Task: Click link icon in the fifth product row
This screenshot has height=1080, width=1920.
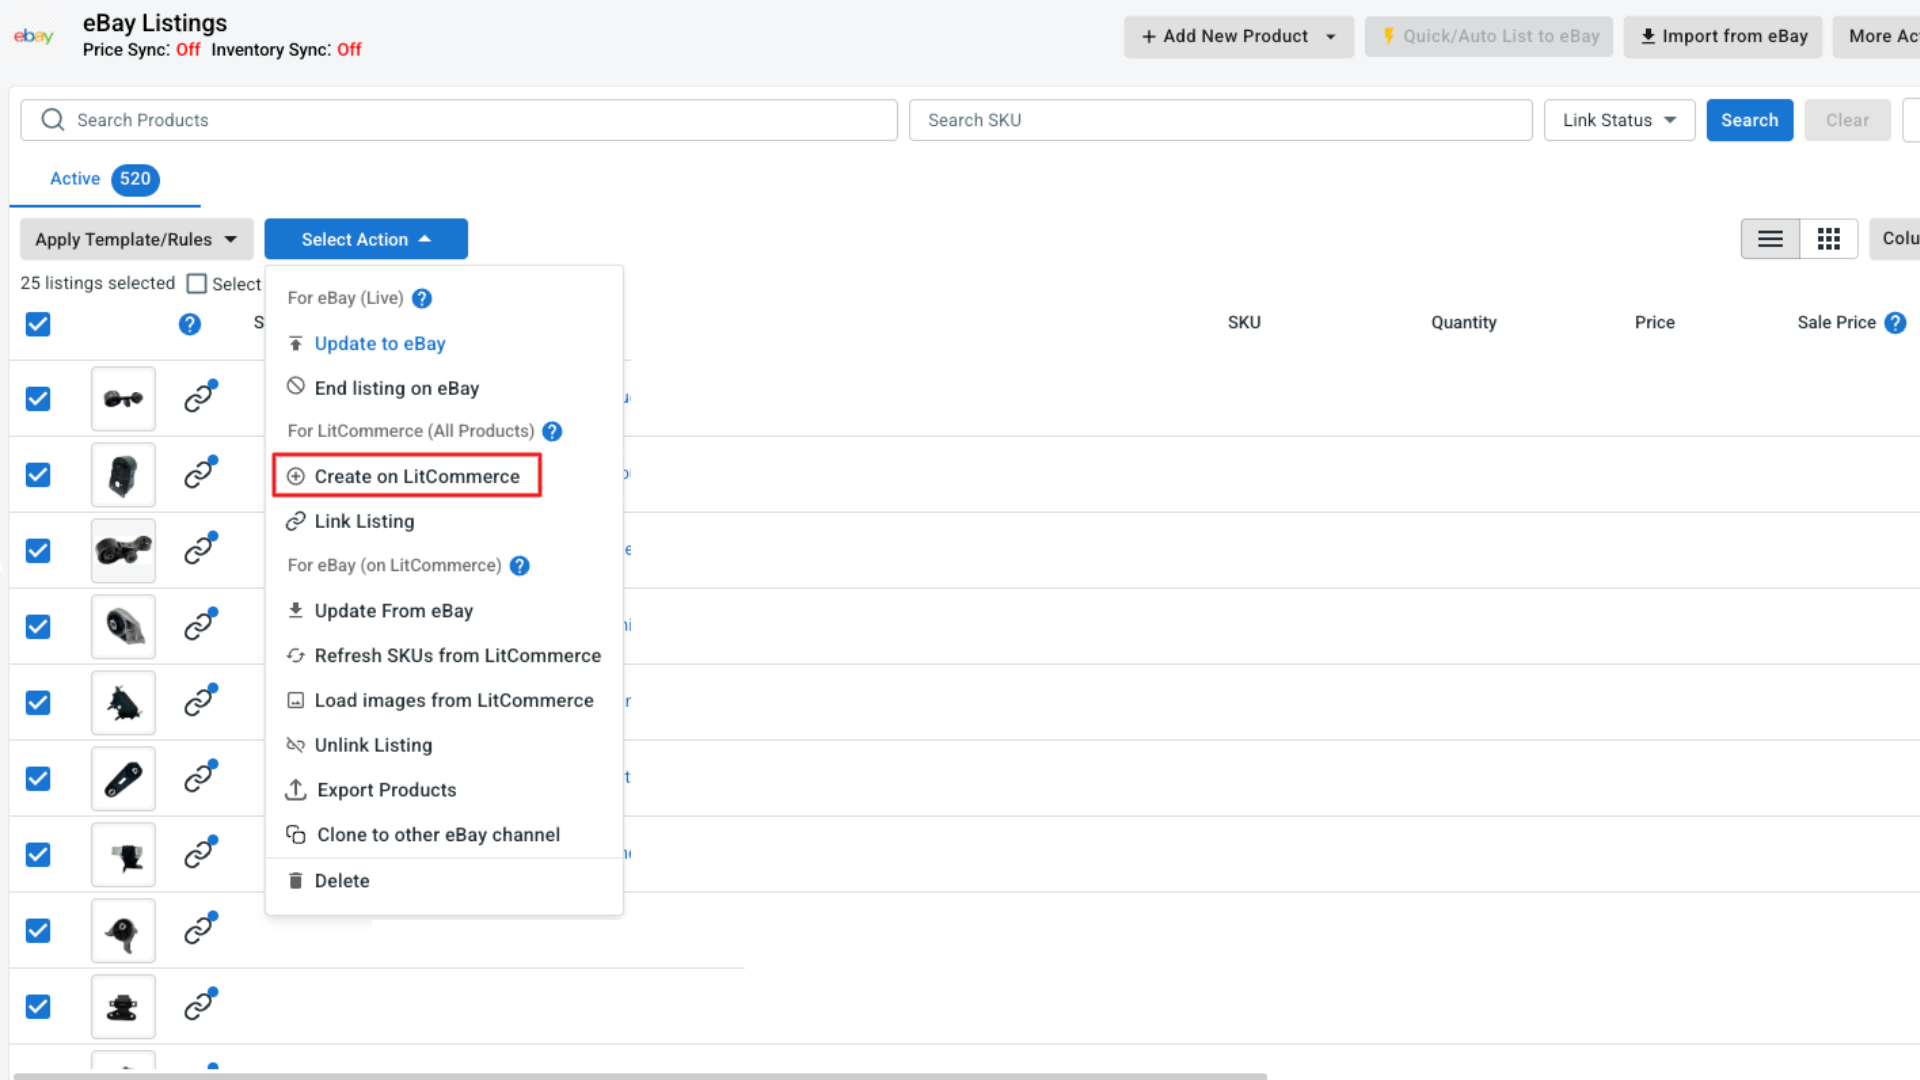Action: pyautogui.click(x=200, y=701)
